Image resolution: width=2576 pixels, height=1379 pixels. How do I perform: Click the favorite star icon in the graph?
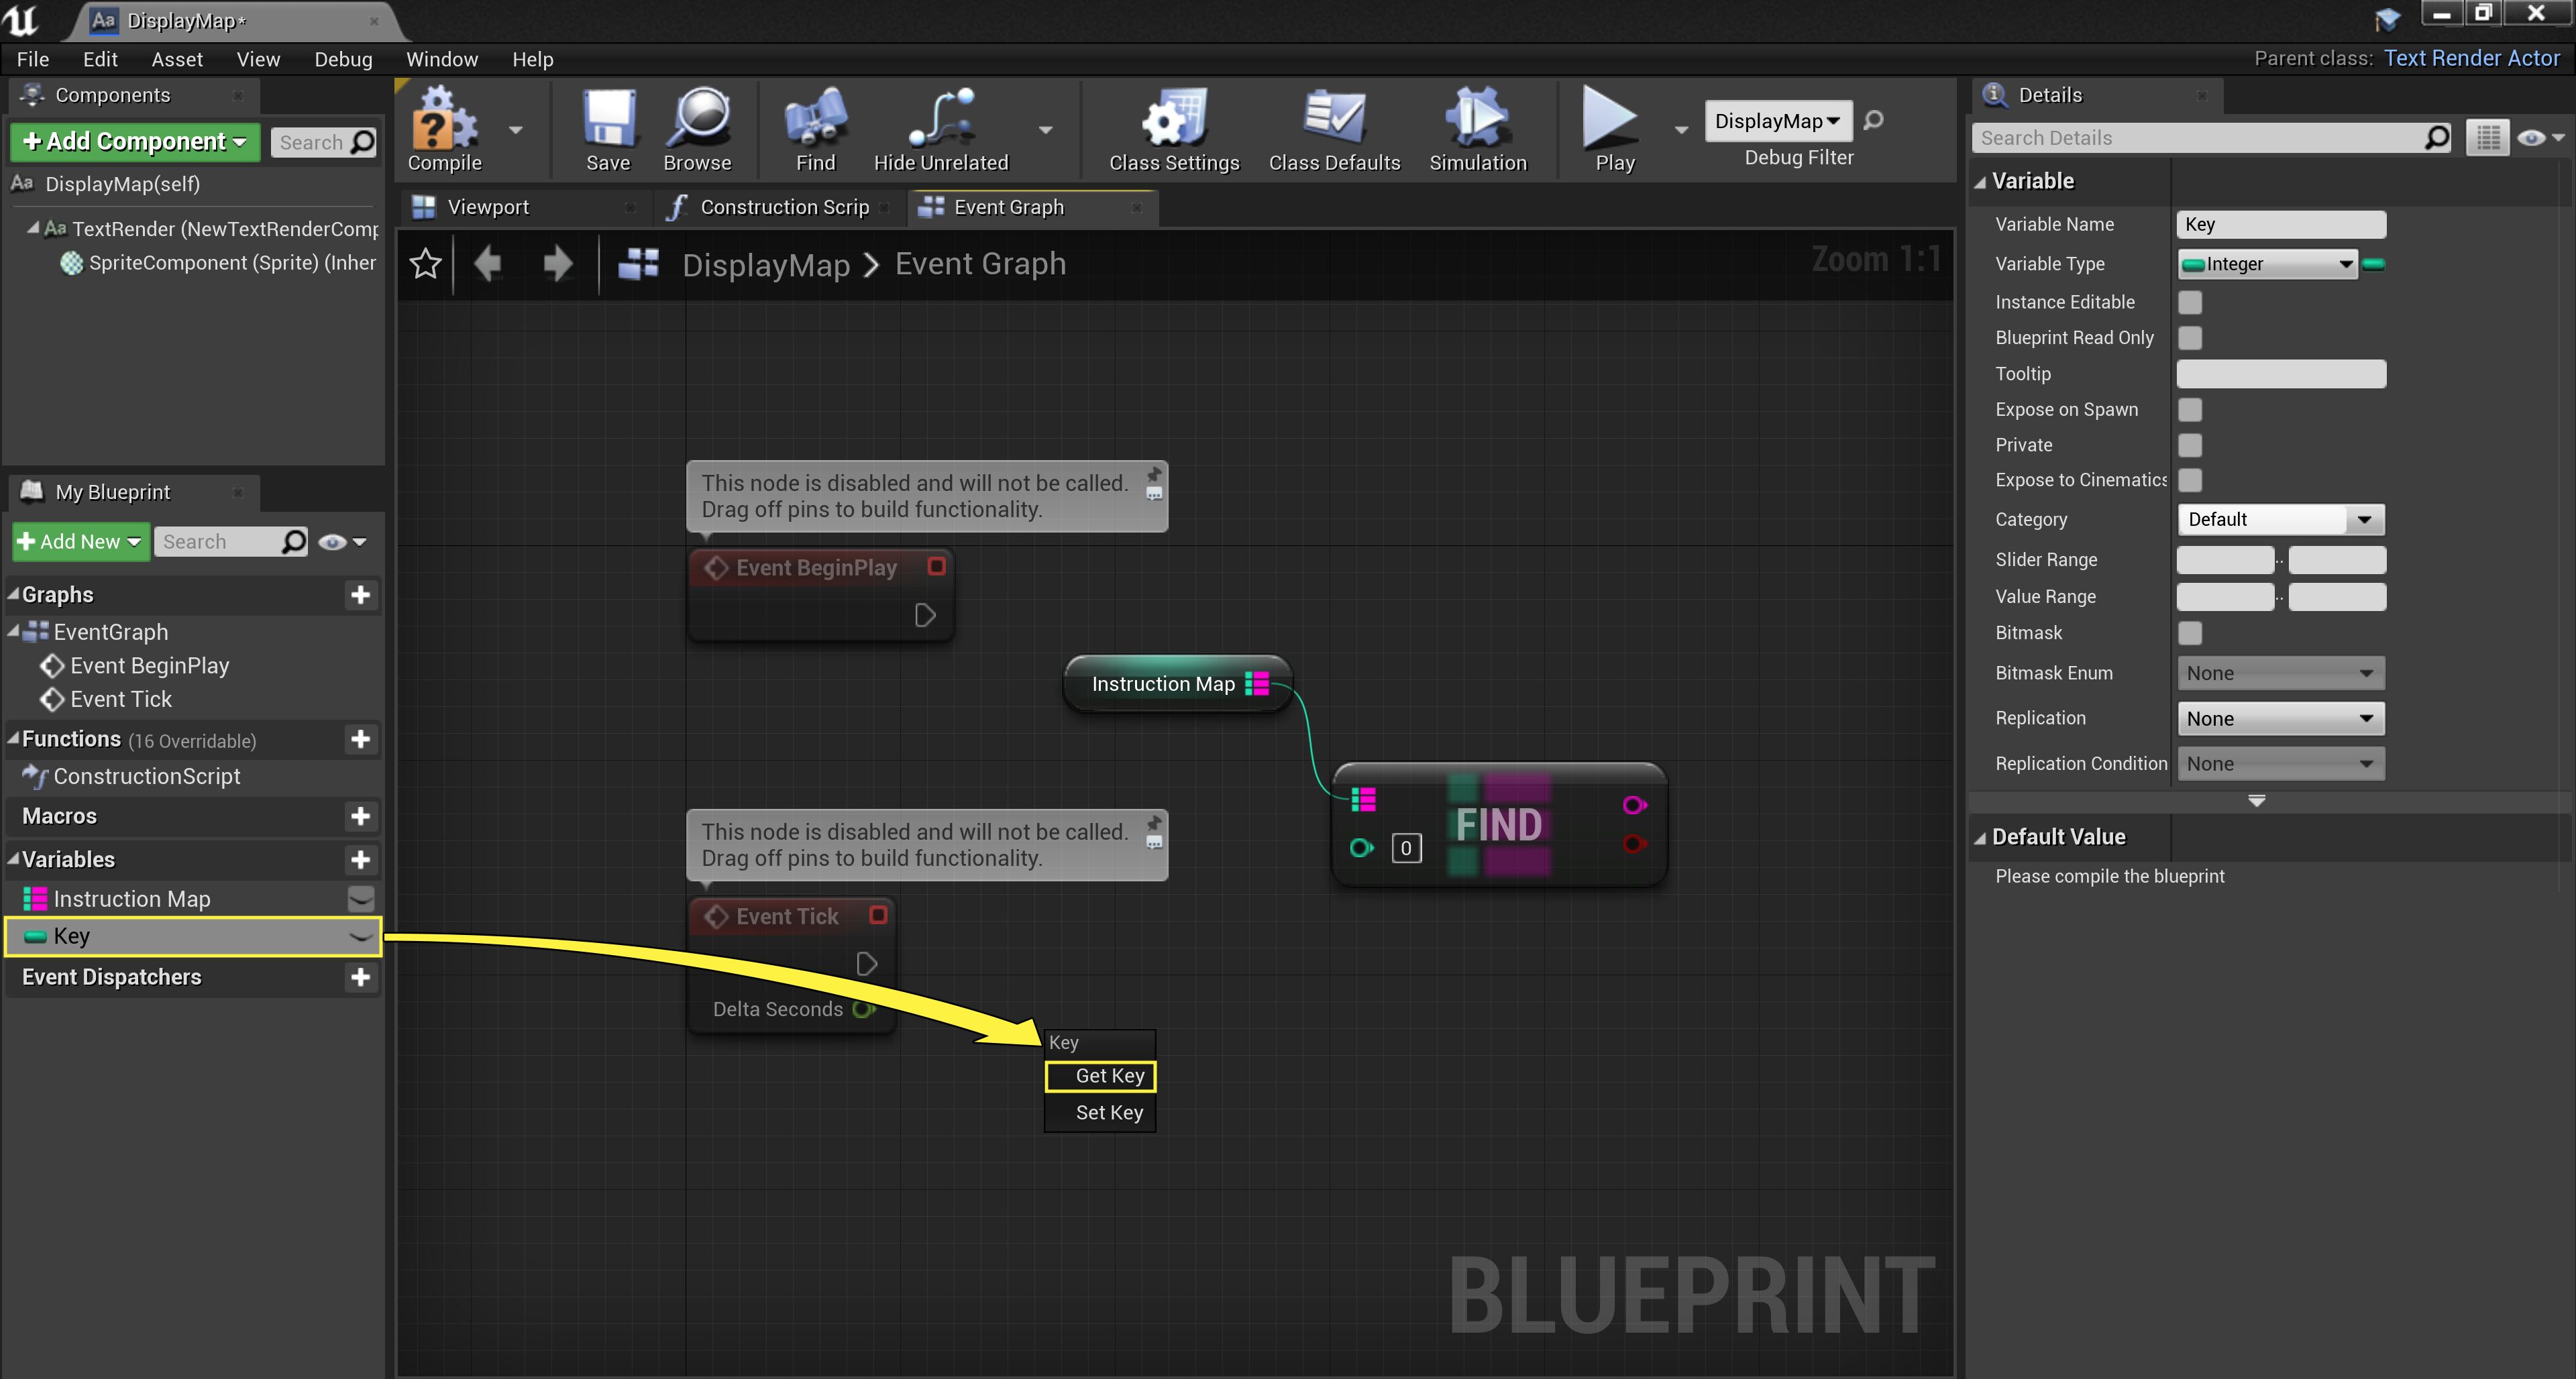pos(426,264)
